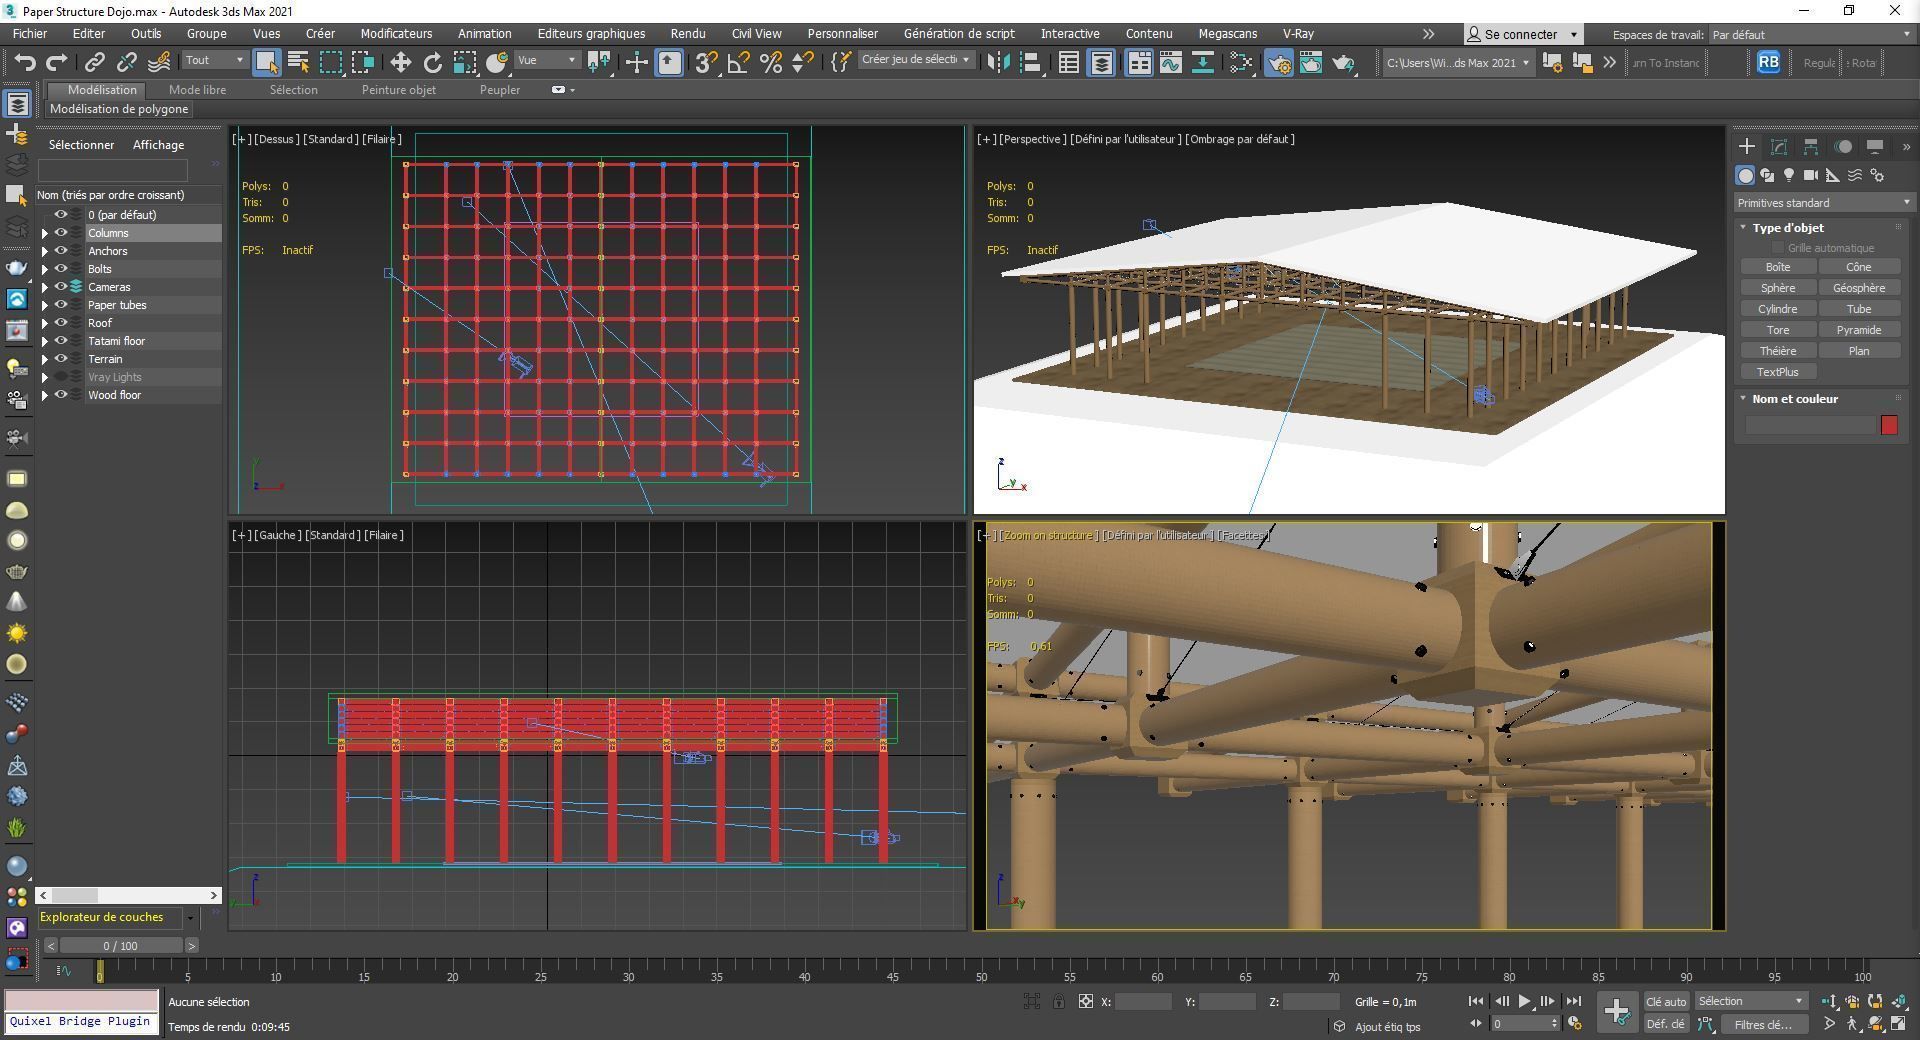The width and height of the screenshot is (1920, 1040).
Task: Toggle the Angle Snap icon
Action: [738, 62]
